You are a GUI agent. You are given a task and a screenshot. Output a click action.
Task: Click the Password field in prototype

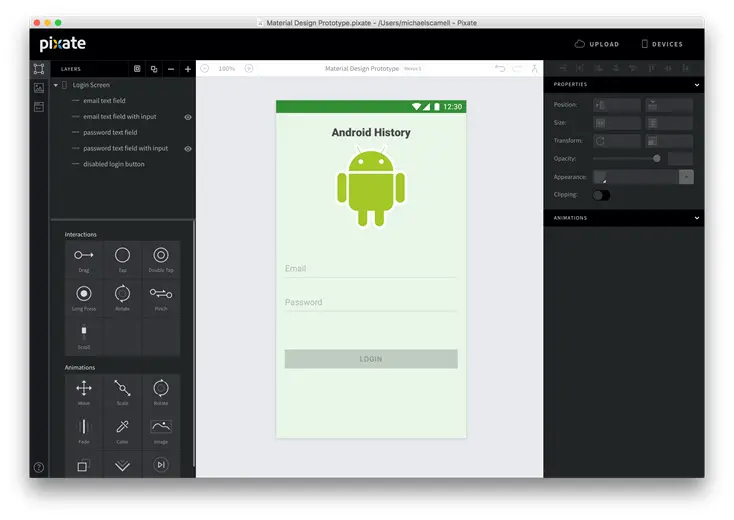click(370, 302)
